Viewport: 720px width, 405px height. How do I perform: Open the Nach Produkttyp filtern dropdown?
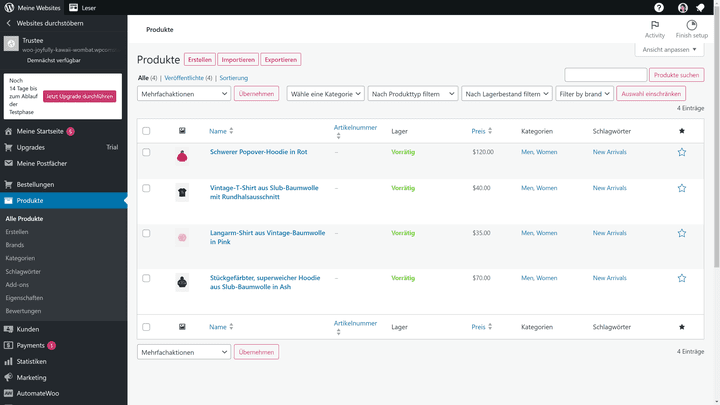click(412, 94)
